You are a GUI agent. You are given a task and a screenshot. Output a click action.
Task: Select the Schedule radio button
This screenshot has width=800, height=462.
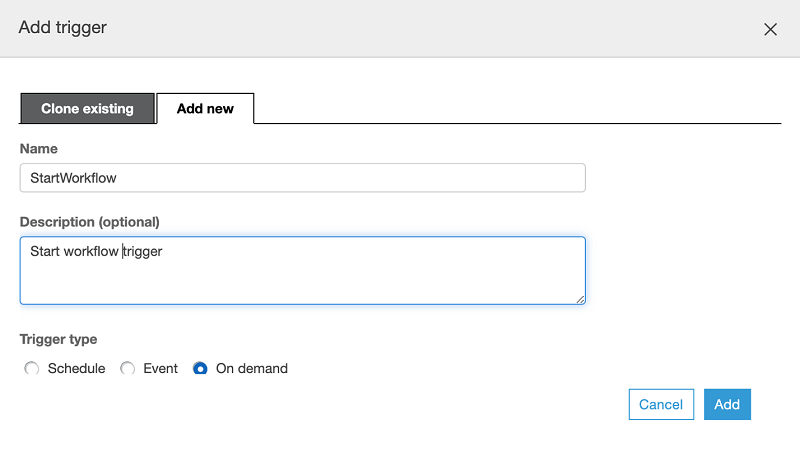[31, 369]
